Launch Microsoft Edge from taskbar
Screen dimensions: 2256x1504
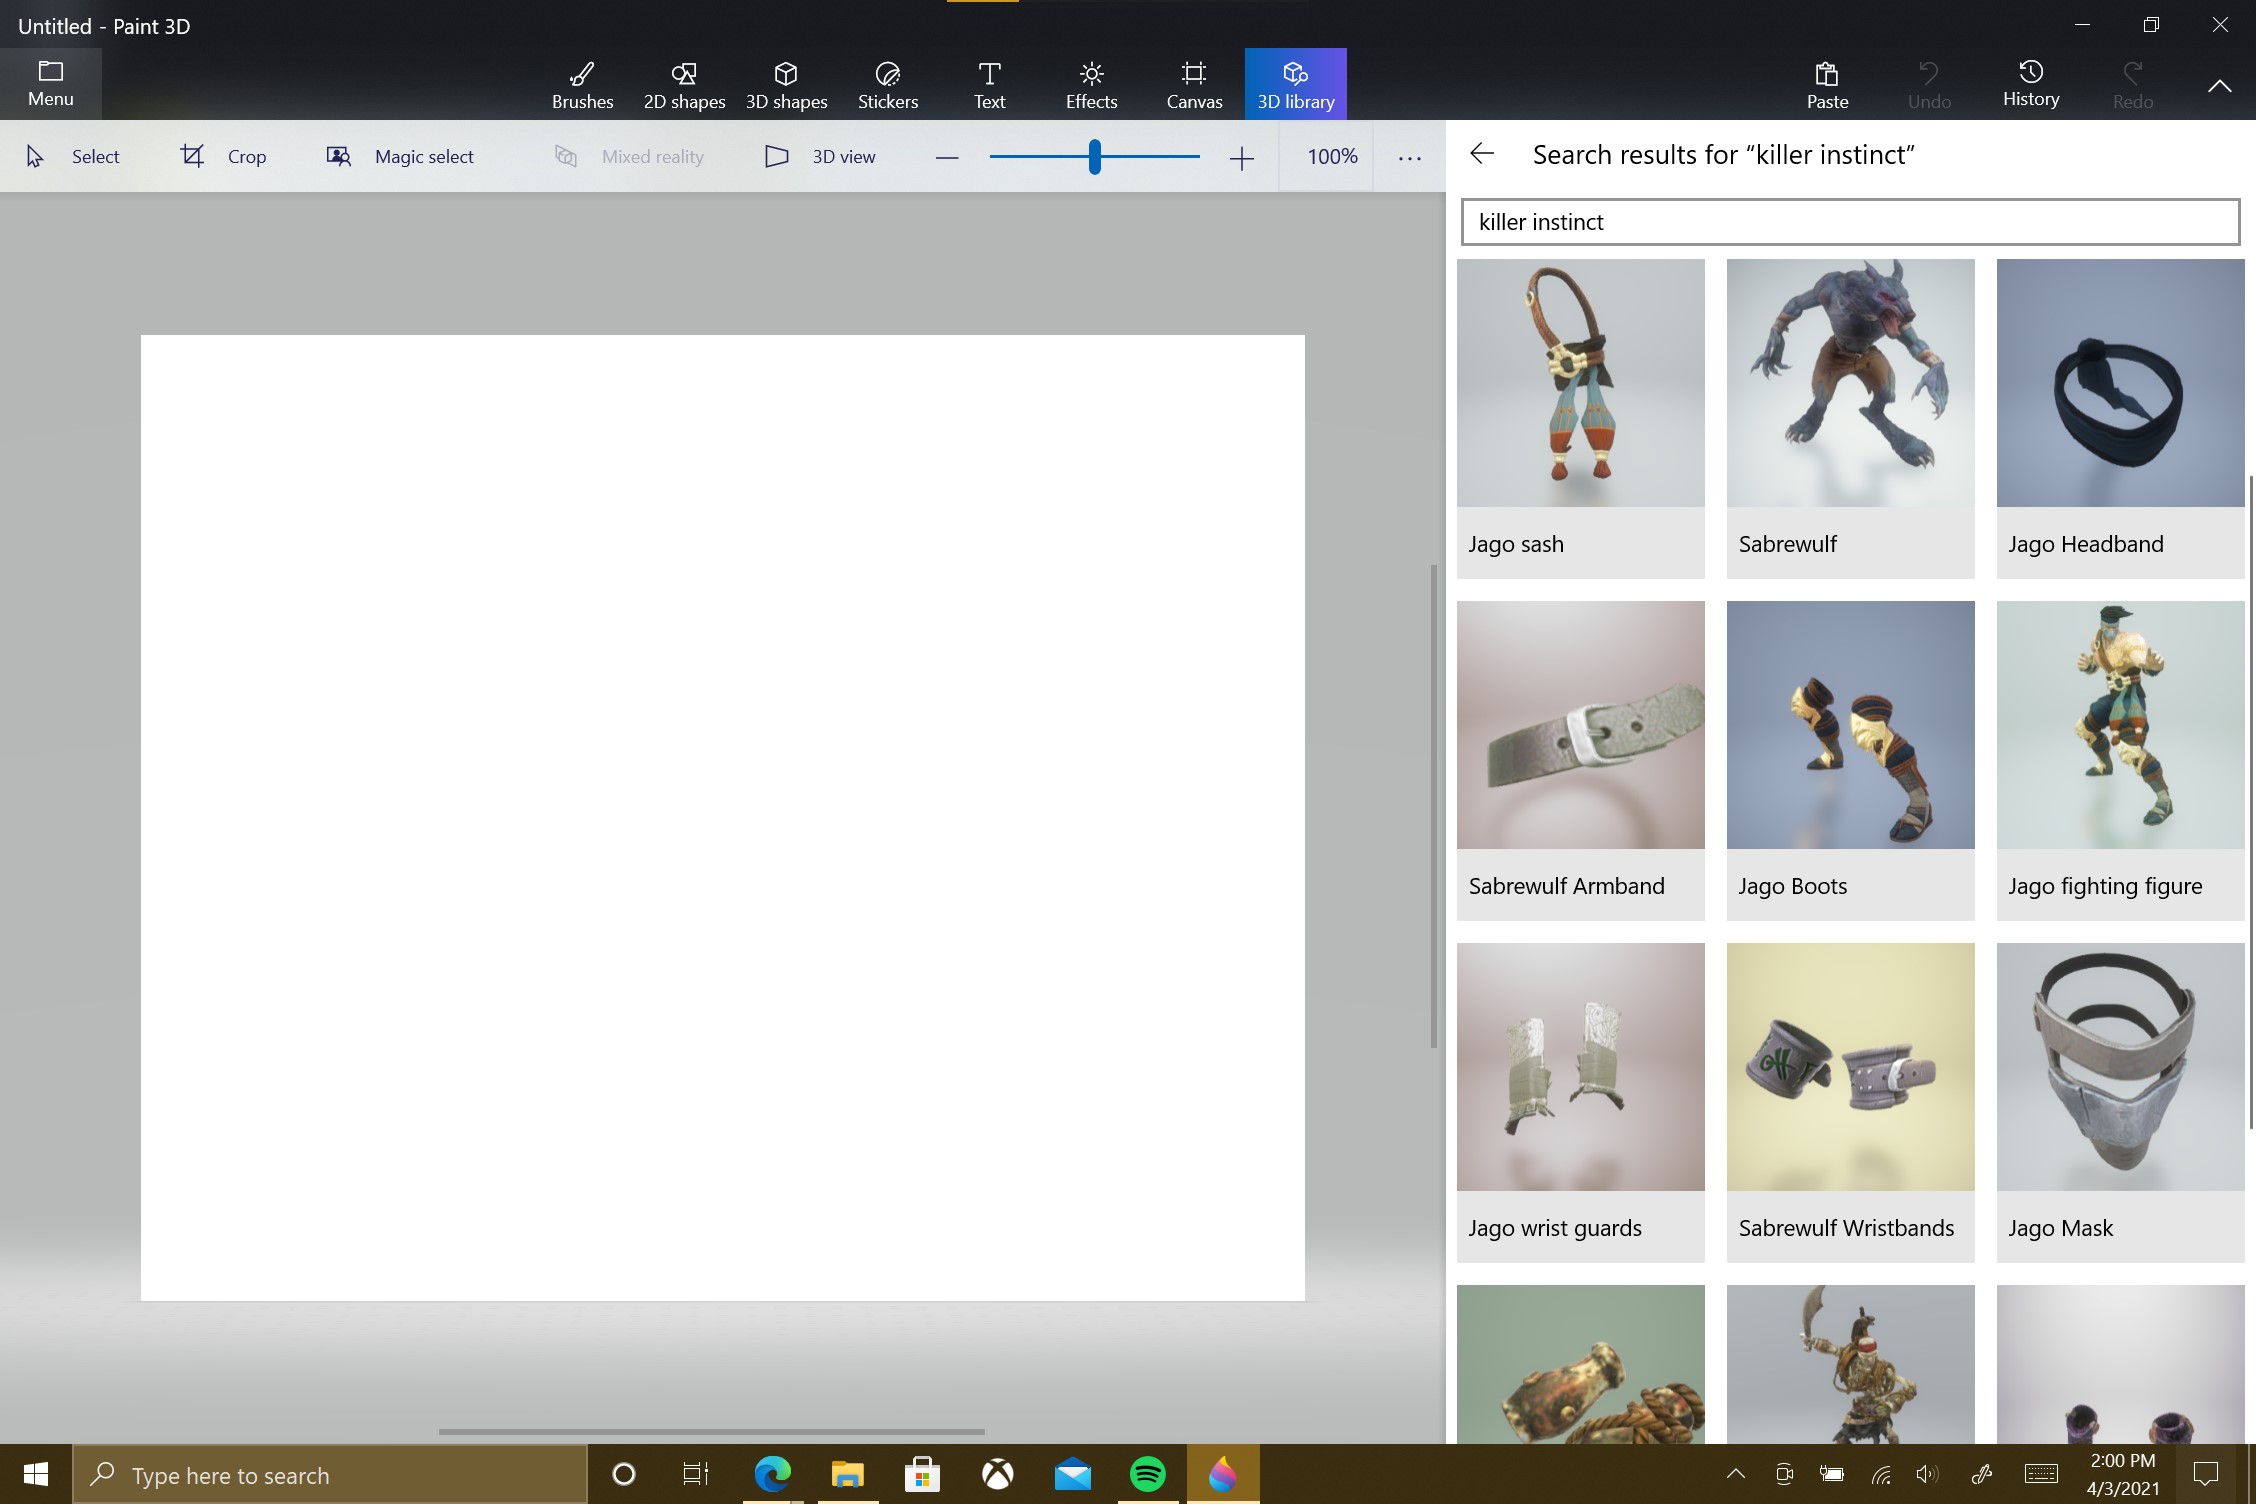point(772,1474)
